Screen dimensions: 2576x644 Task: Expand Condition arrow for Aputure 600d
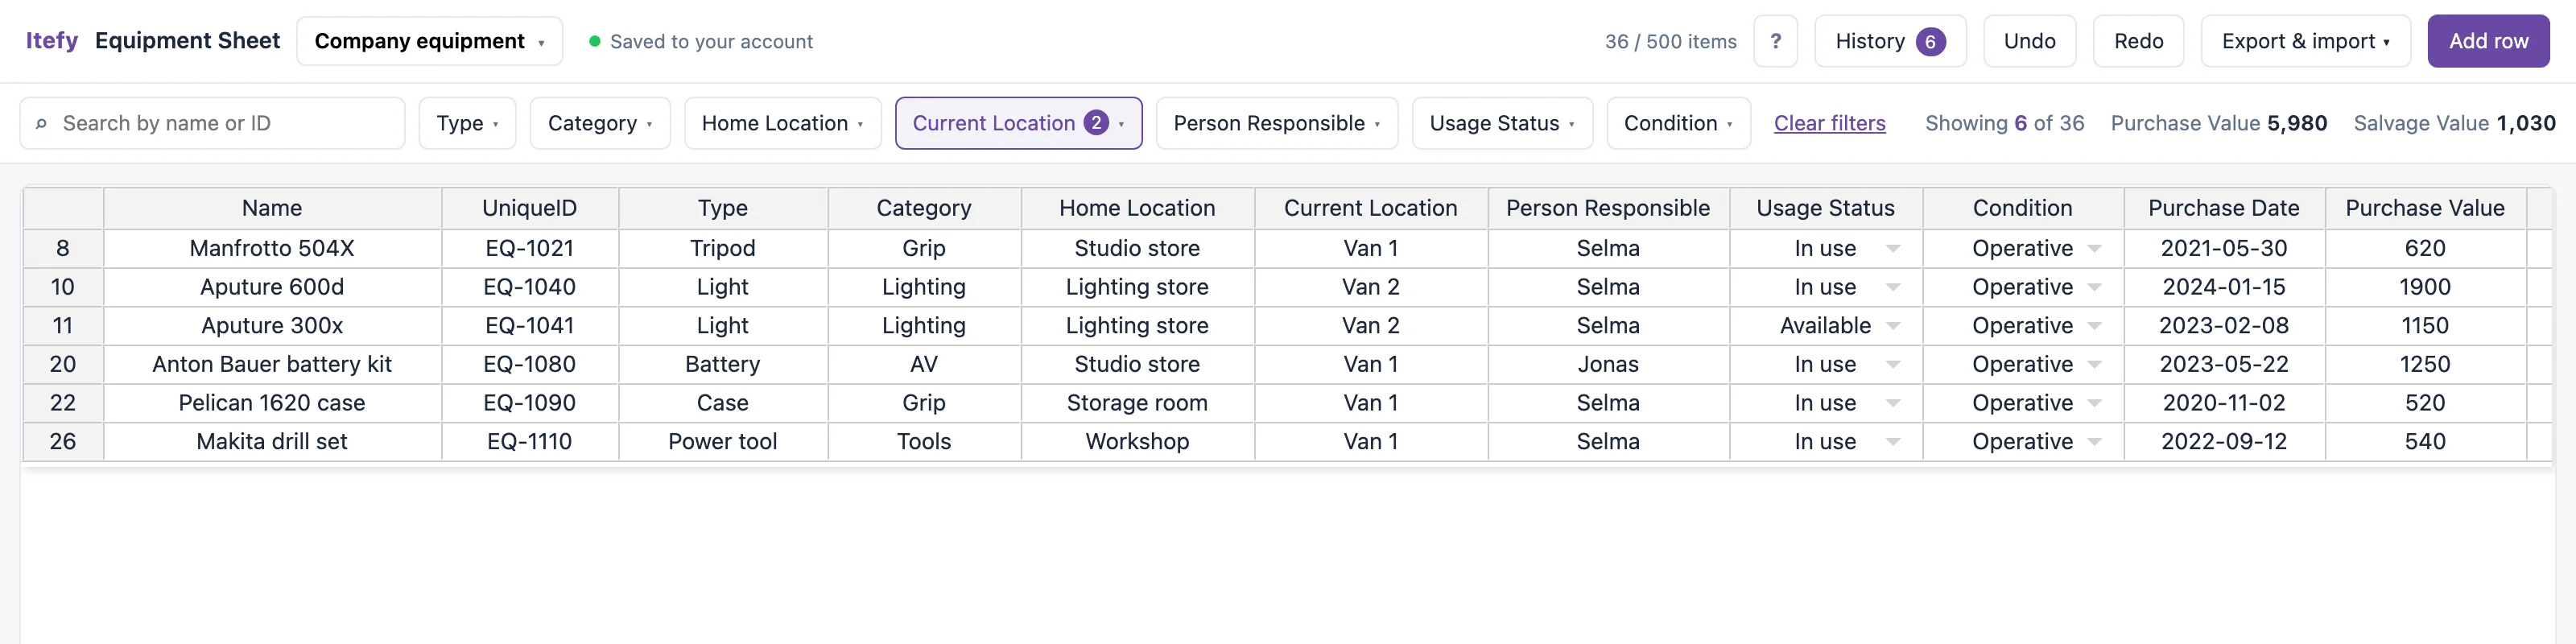click(2094, 287)
